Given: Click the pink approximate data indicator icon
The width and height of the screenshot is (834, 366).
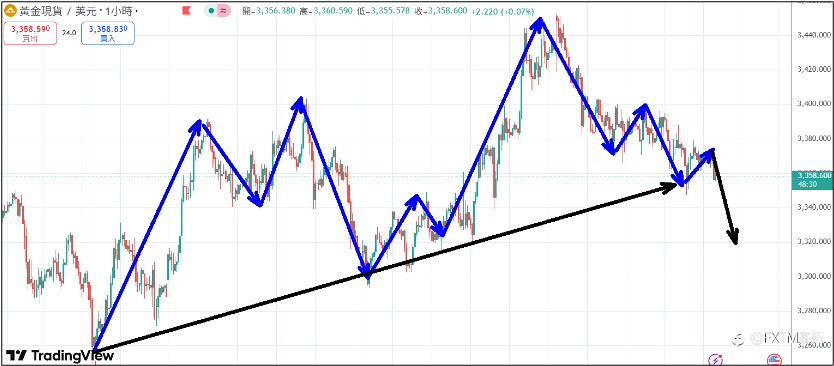Looking at the screenshot, I should 223,10.
